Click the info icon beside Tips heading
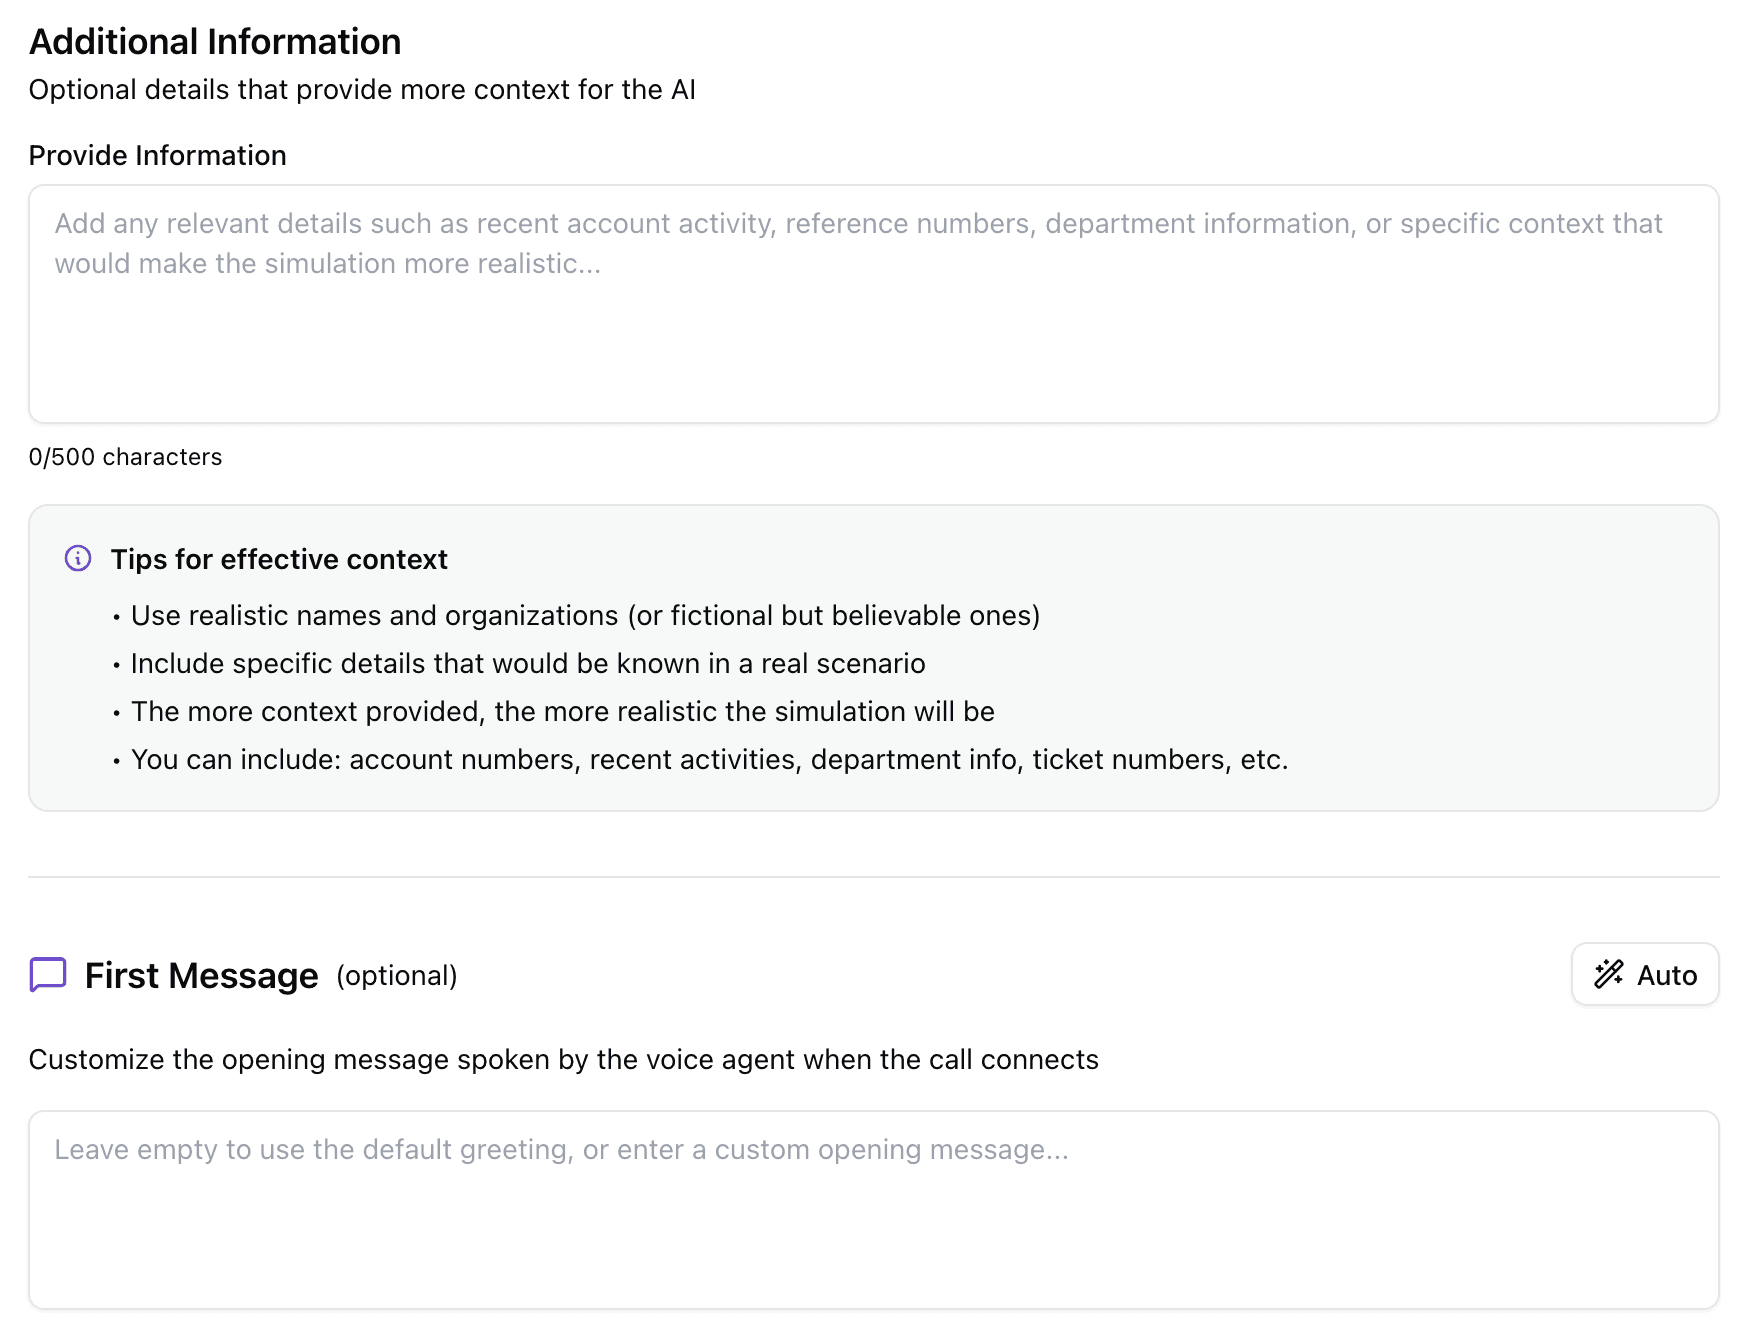The image size is (1750, 1340). pyautogui.click(x=78, y=558)
